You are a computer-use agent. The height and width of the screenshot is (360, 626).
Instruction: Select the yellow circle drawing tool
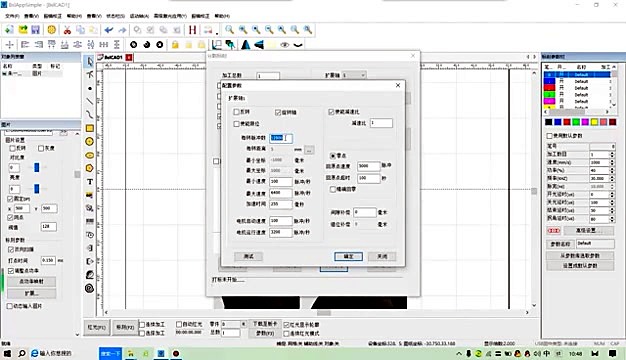(x=90, y=141)
